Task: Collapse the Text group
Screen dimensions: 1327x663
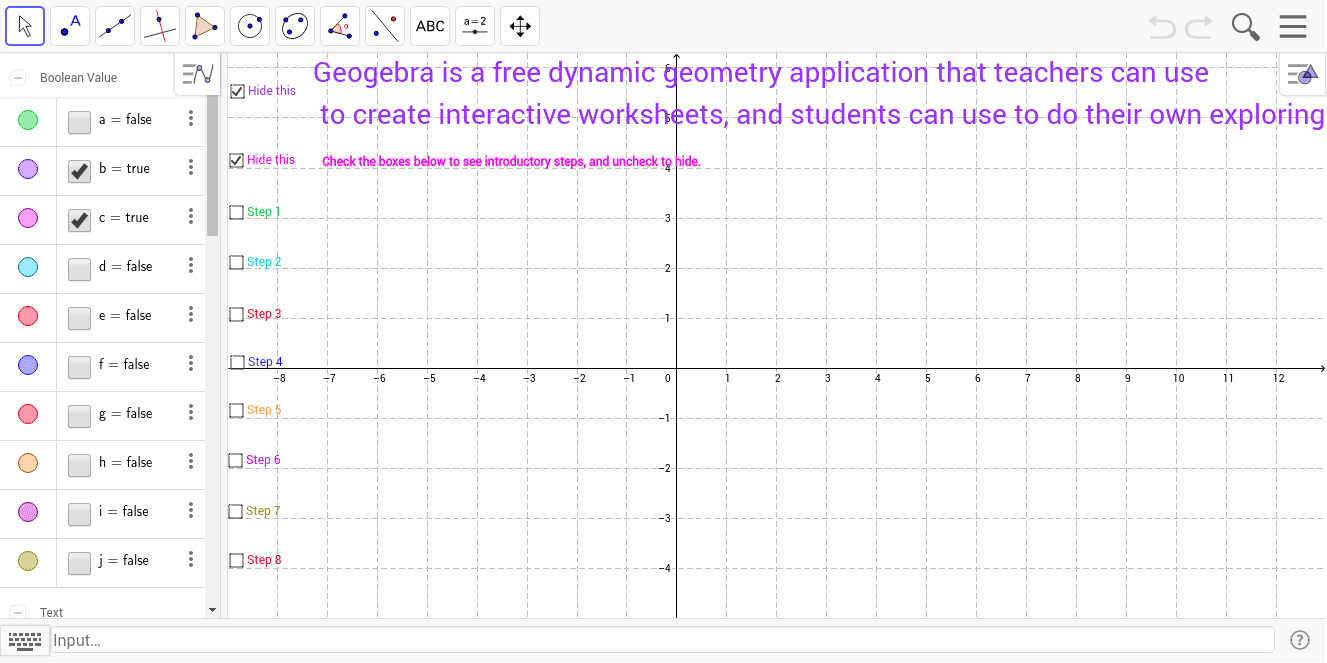Action: [x=18, y=612]
